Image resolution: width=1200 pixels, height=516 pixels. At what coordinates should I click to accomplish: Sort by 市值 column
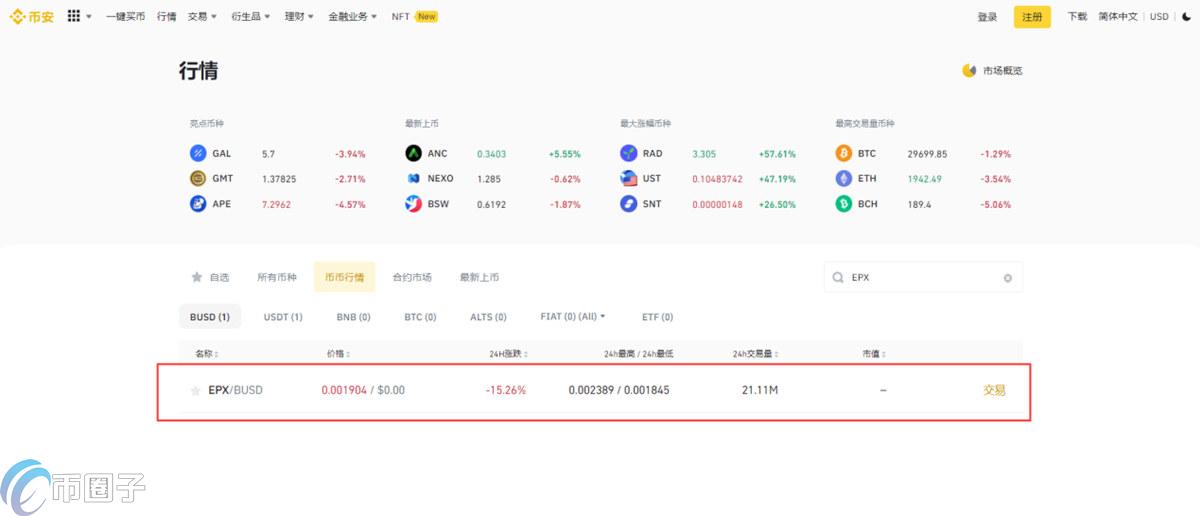[x=874, y=354]
